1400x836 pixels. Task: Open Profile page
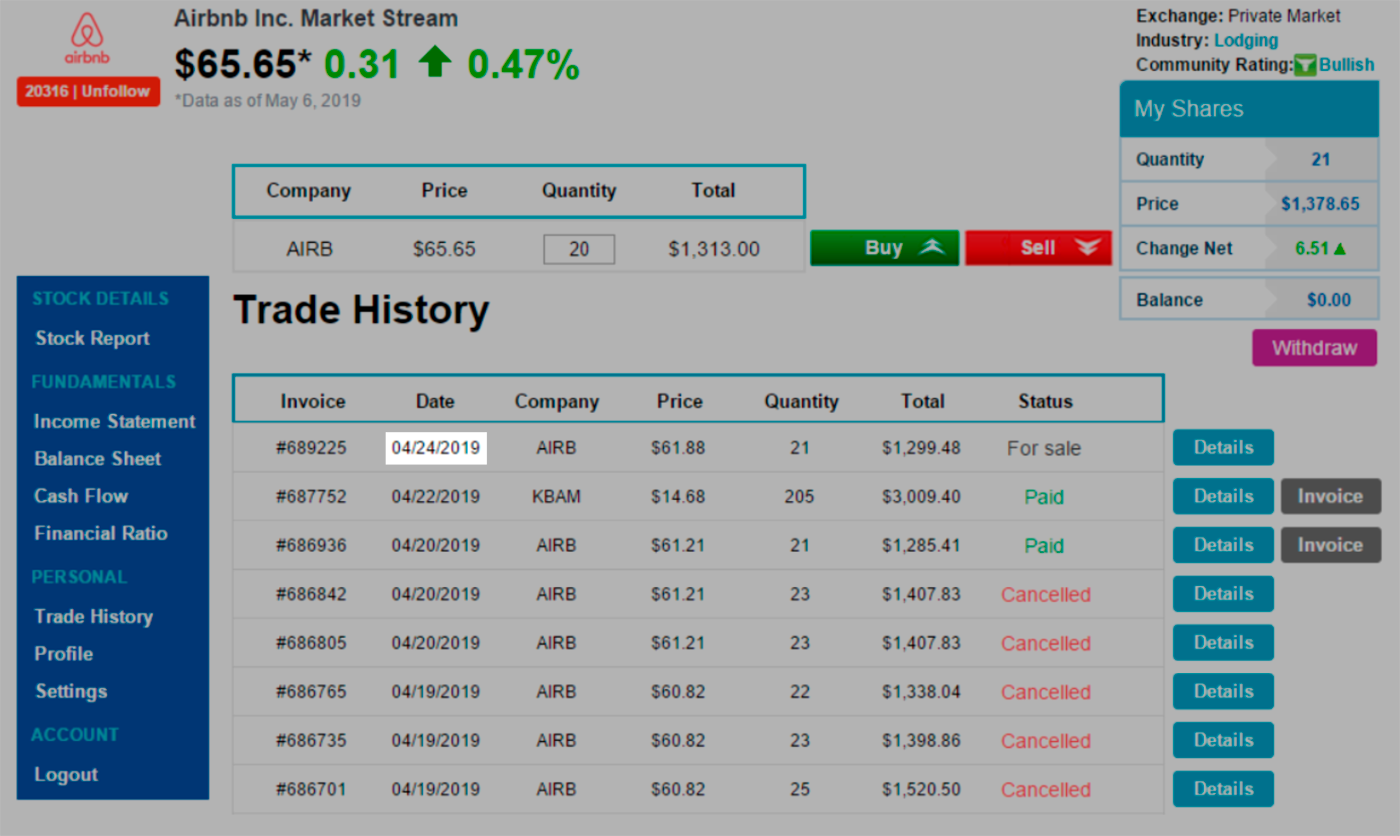pyautogui.click(x=64, y=653)
